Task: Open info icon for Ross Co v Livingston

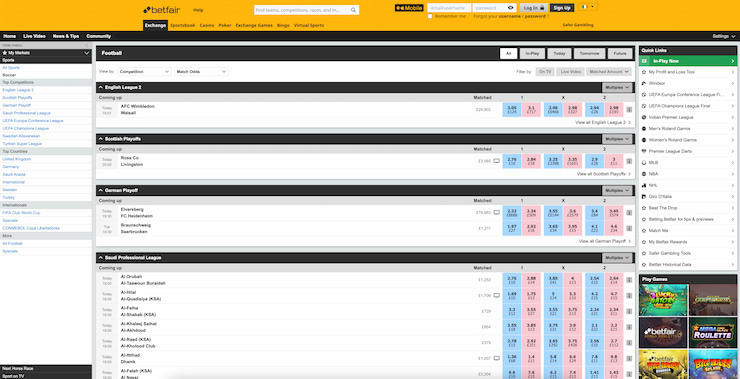Action: click(629, 161)
